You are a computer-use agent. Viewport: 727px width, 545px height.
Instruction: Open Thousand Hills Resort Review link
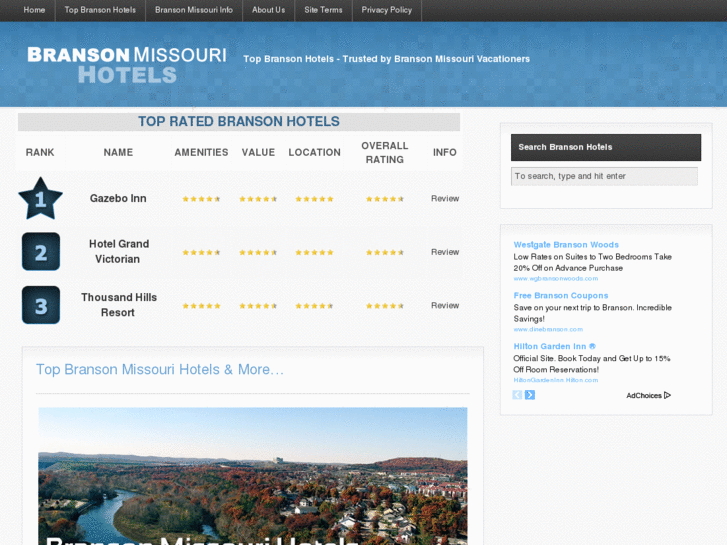[445, 305]
